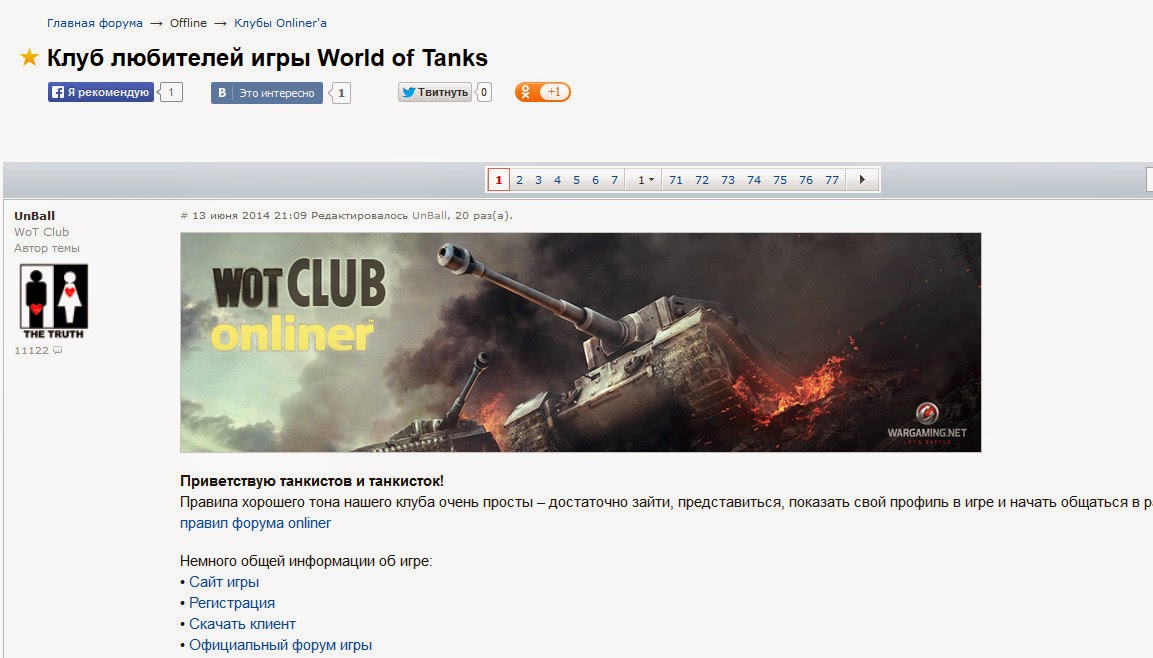Open the VK share counter bubble

[x=340, y=93]
